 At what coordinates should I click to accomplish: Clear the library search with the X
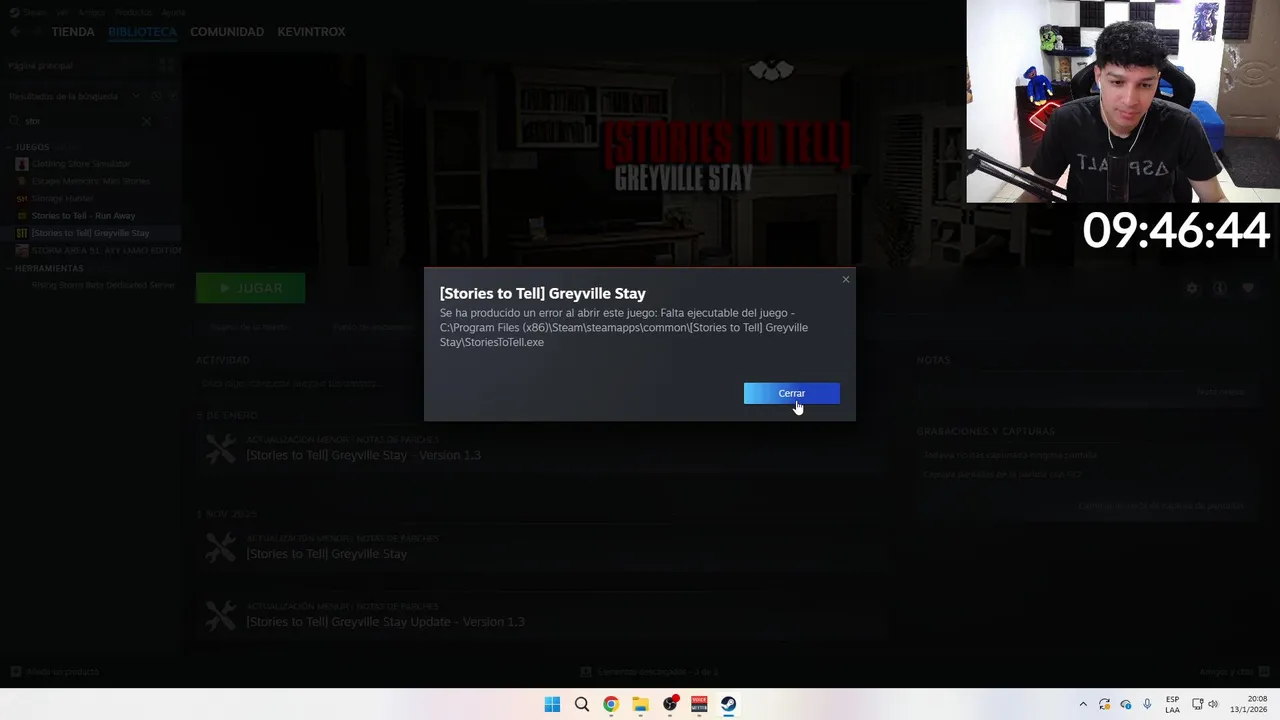[146, 121]
